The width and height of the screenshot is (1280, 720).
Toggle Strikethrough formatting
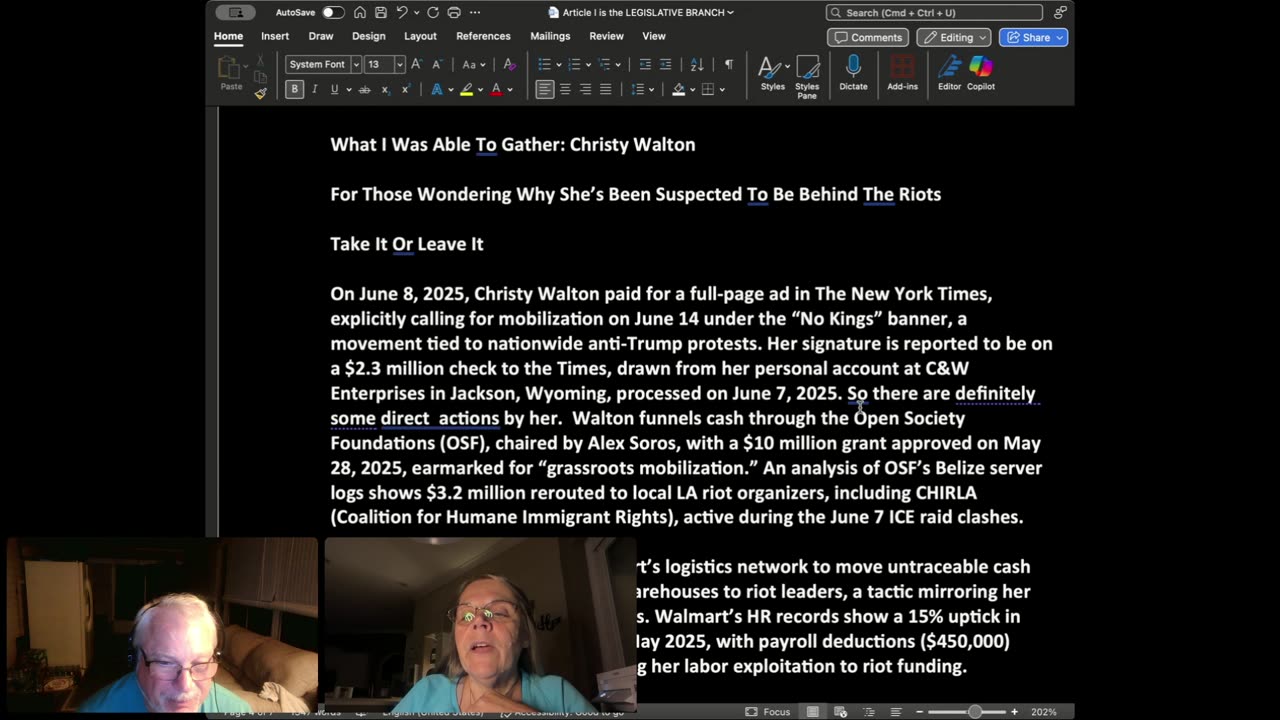coord(364,89)
